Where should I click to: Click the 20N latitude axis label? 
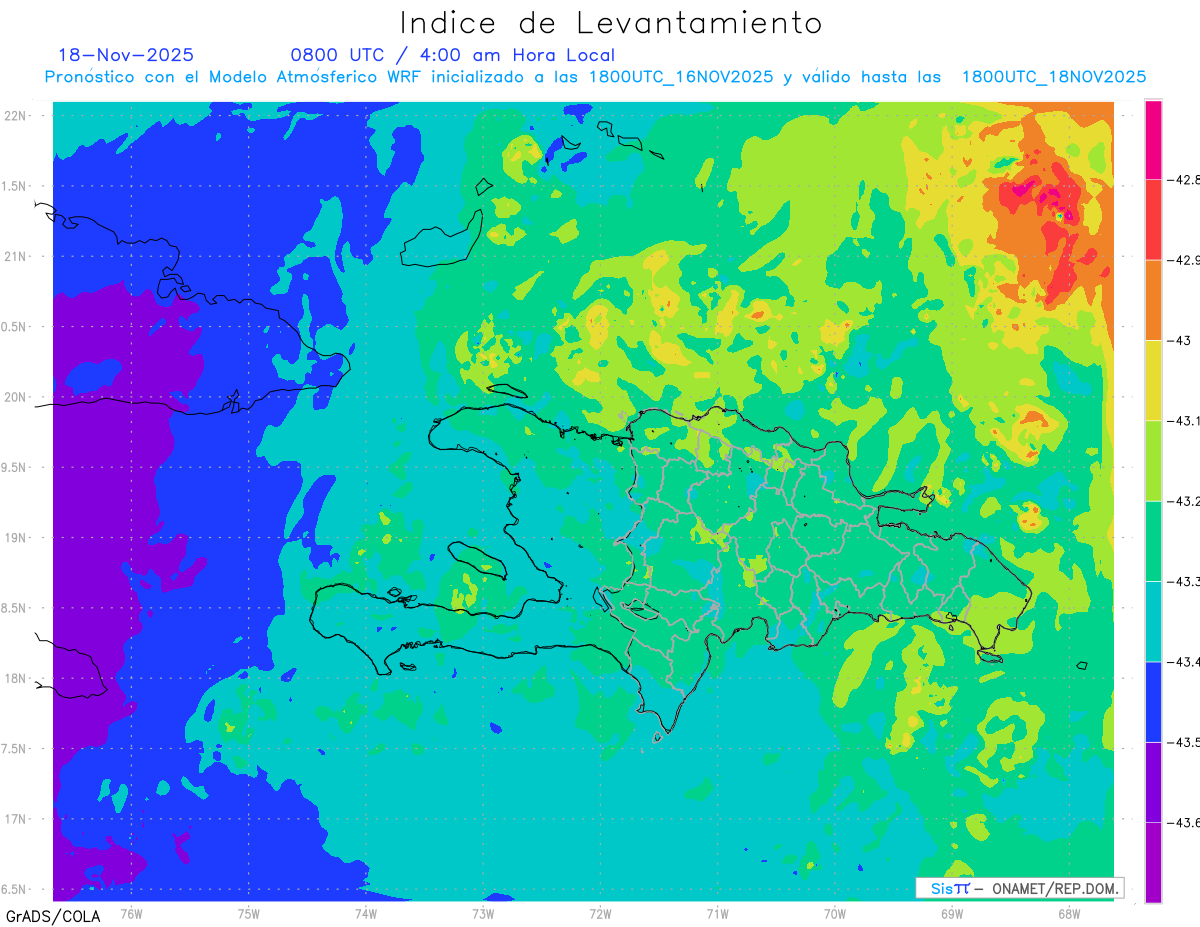tap(17, 397)
